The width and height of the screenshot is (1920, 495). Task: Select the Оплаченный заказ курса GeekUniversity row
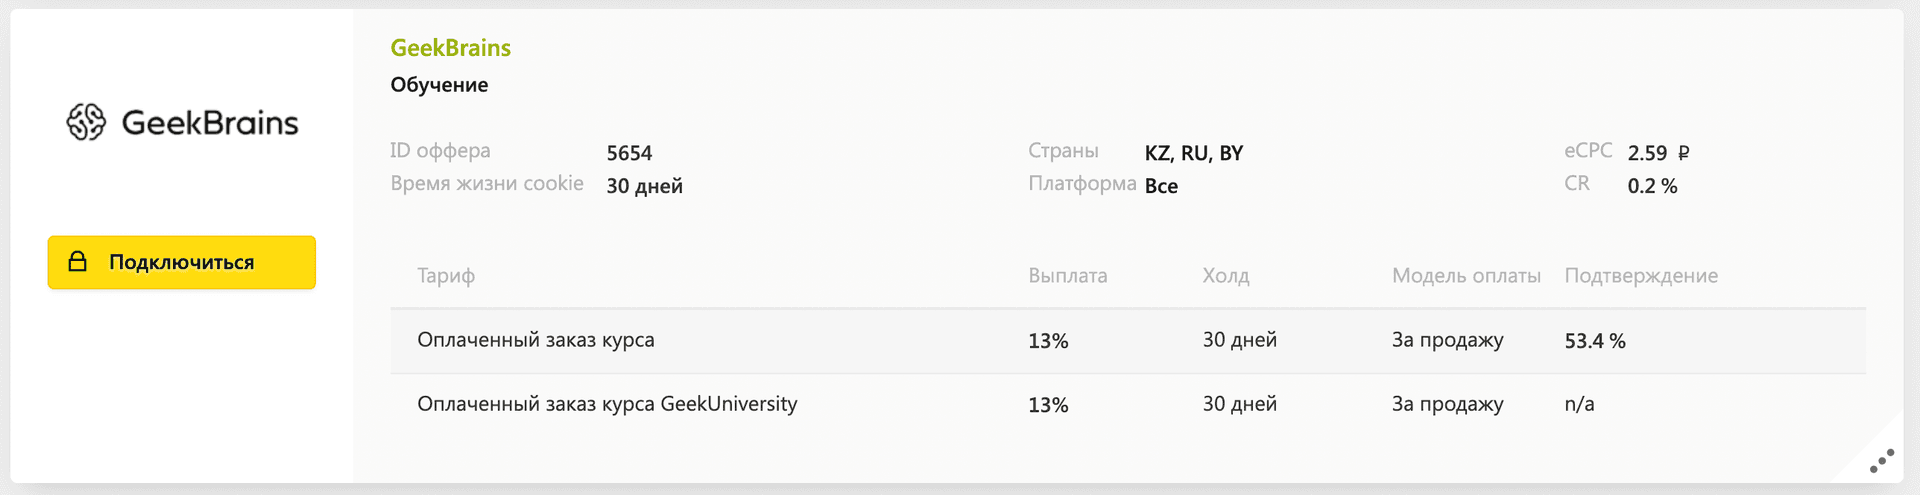607,404
